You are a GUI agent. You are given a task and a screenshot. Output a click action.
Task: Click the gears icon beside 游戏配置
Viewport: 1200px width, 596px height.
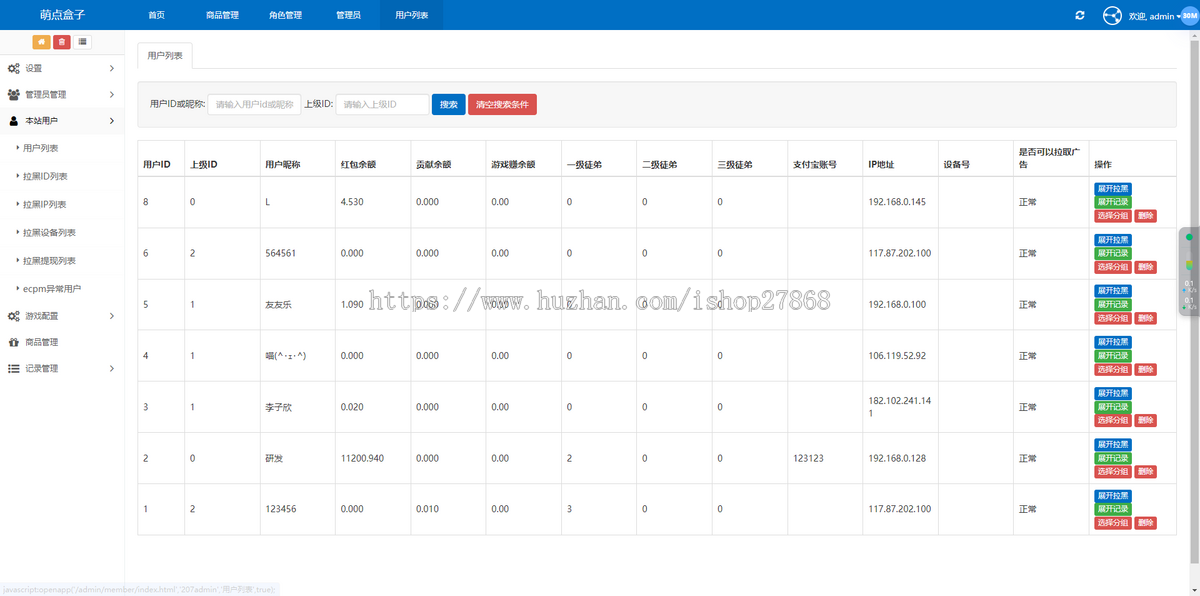point(13,316)
